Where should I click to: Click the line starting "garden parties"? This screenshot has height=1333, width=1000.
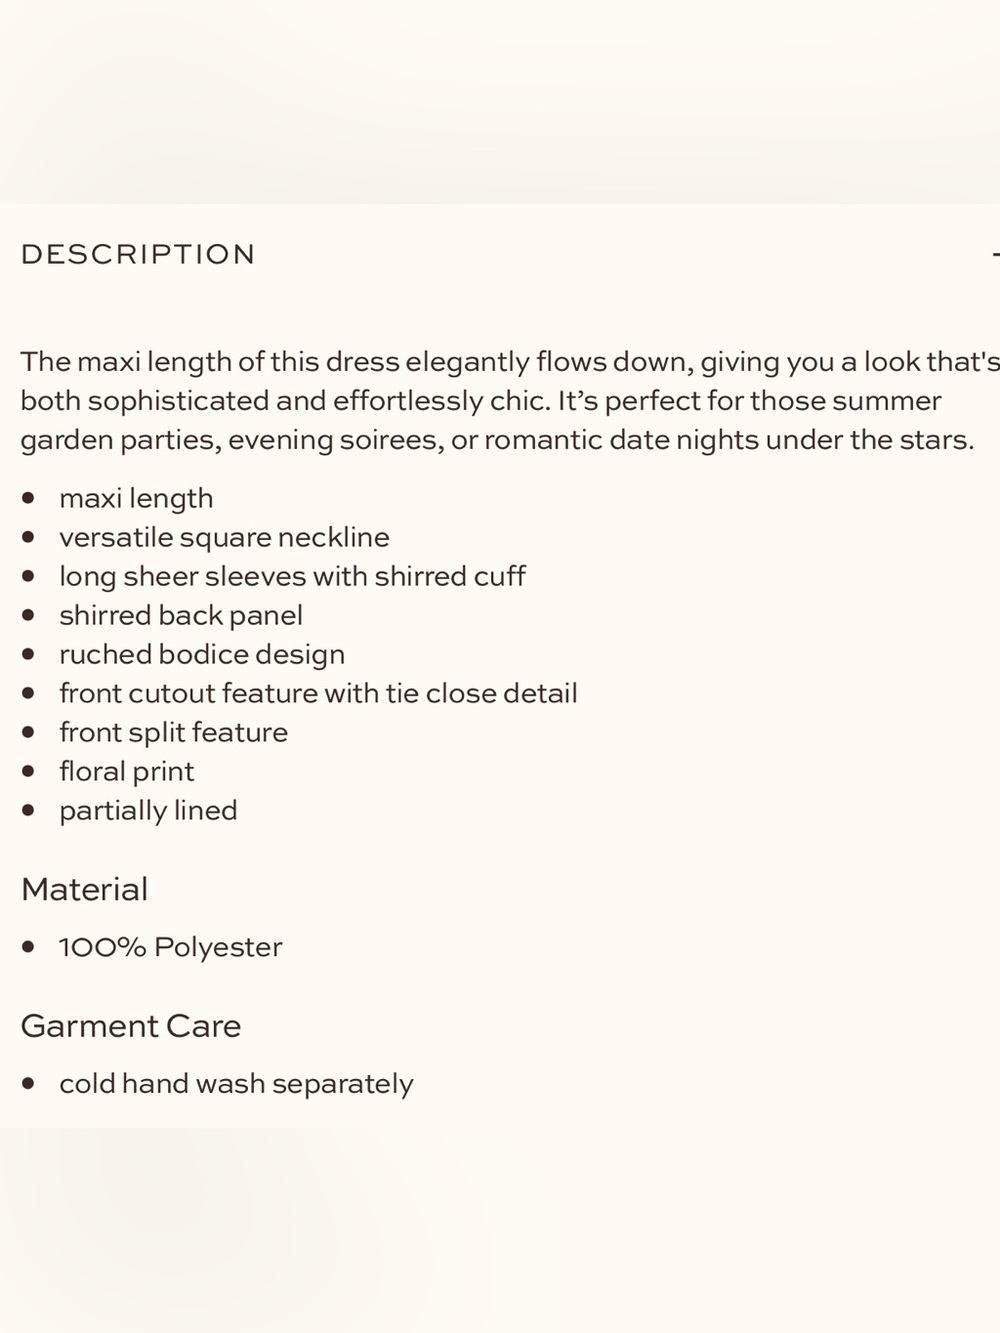coord(497,439)
